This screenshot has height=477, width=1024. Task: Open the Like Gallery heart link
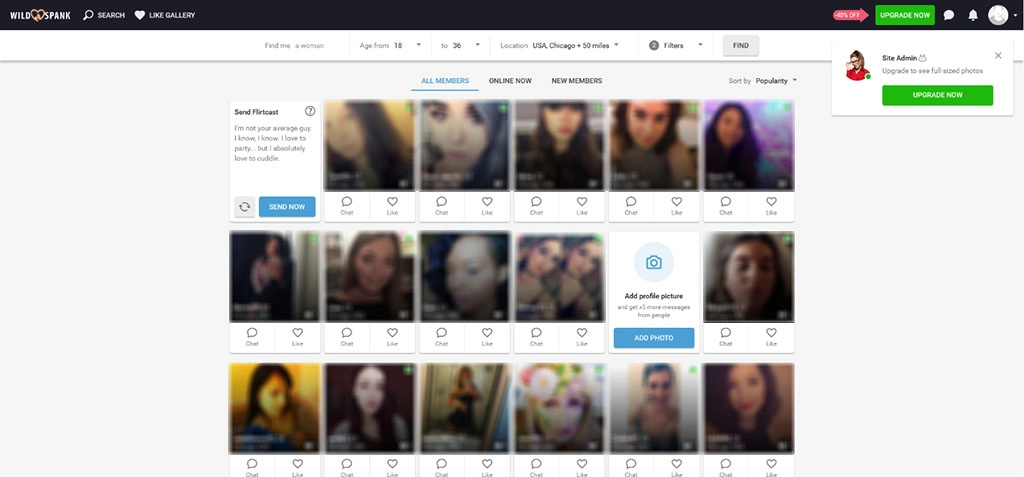(165, 15)
